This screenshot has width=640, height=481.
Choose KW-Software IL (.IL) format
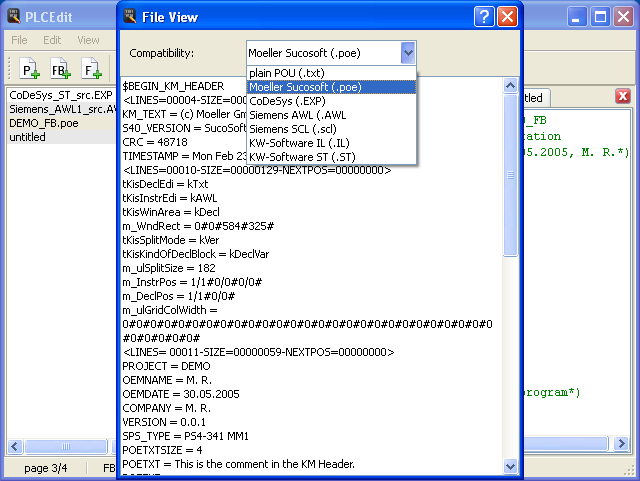pyautogui.click(x=331, y=143)
